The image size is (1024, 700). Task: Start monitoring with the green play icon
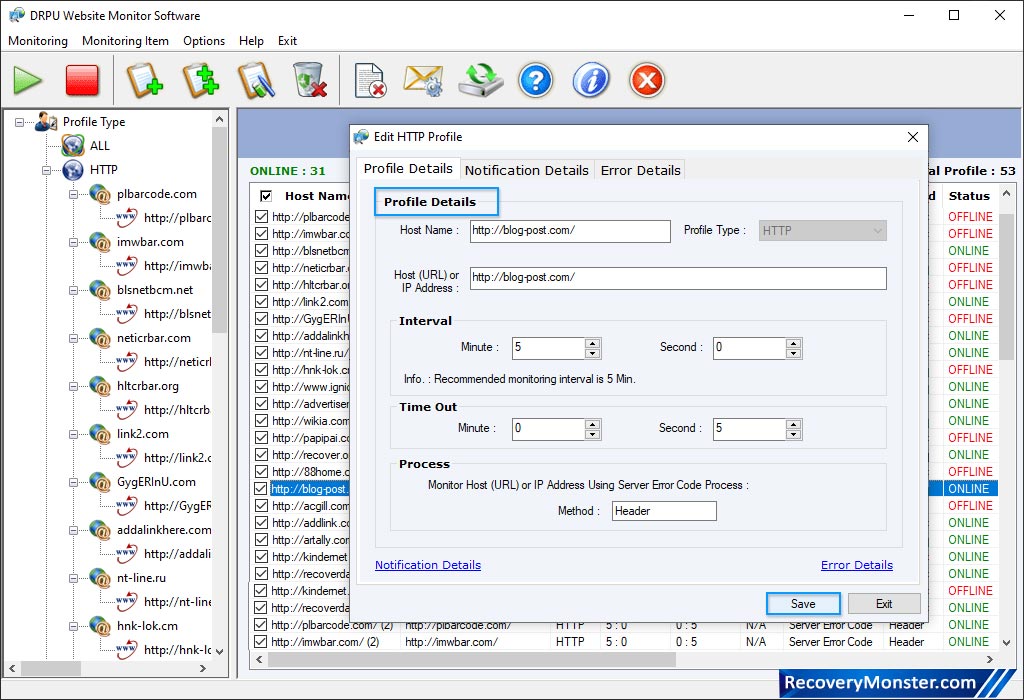27,80
